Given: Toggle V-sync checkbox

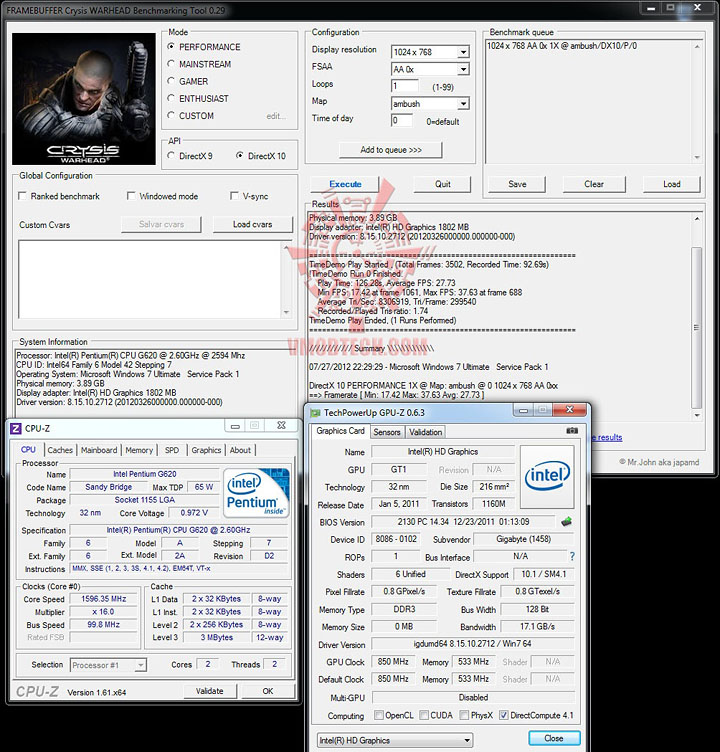Looking at the screenshot, I should (x=235, y=196).
